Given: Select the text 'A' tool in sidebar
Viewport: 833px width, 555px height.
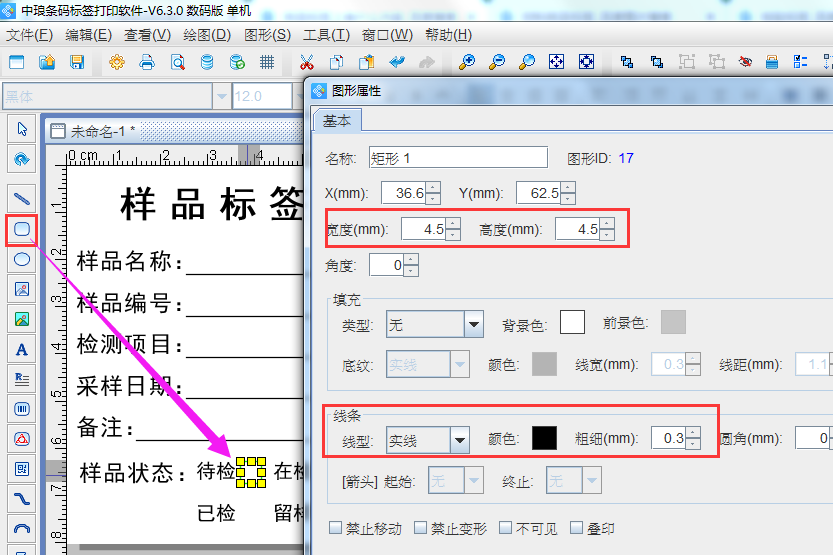Looking at the screenshot, I should tap(22, 349).
